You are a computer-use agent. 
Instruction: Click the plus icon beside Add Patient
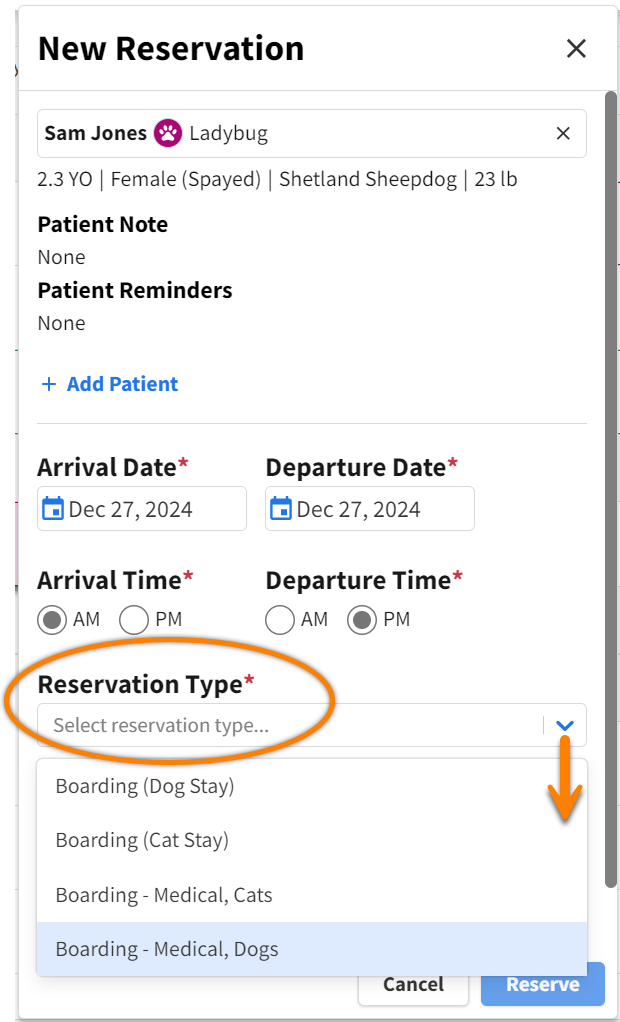tap(48, 383)
